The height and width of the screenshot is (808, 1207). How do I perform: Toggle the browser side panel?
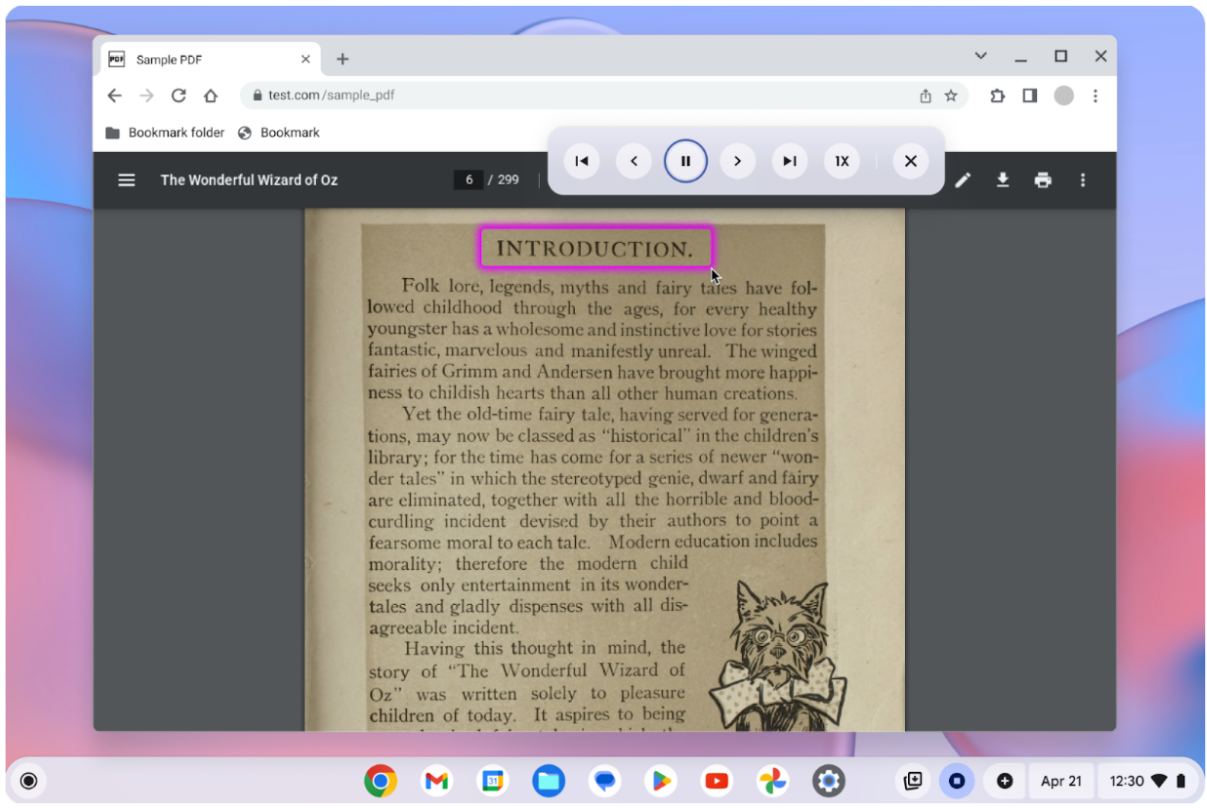click(x=1029, y=96)
